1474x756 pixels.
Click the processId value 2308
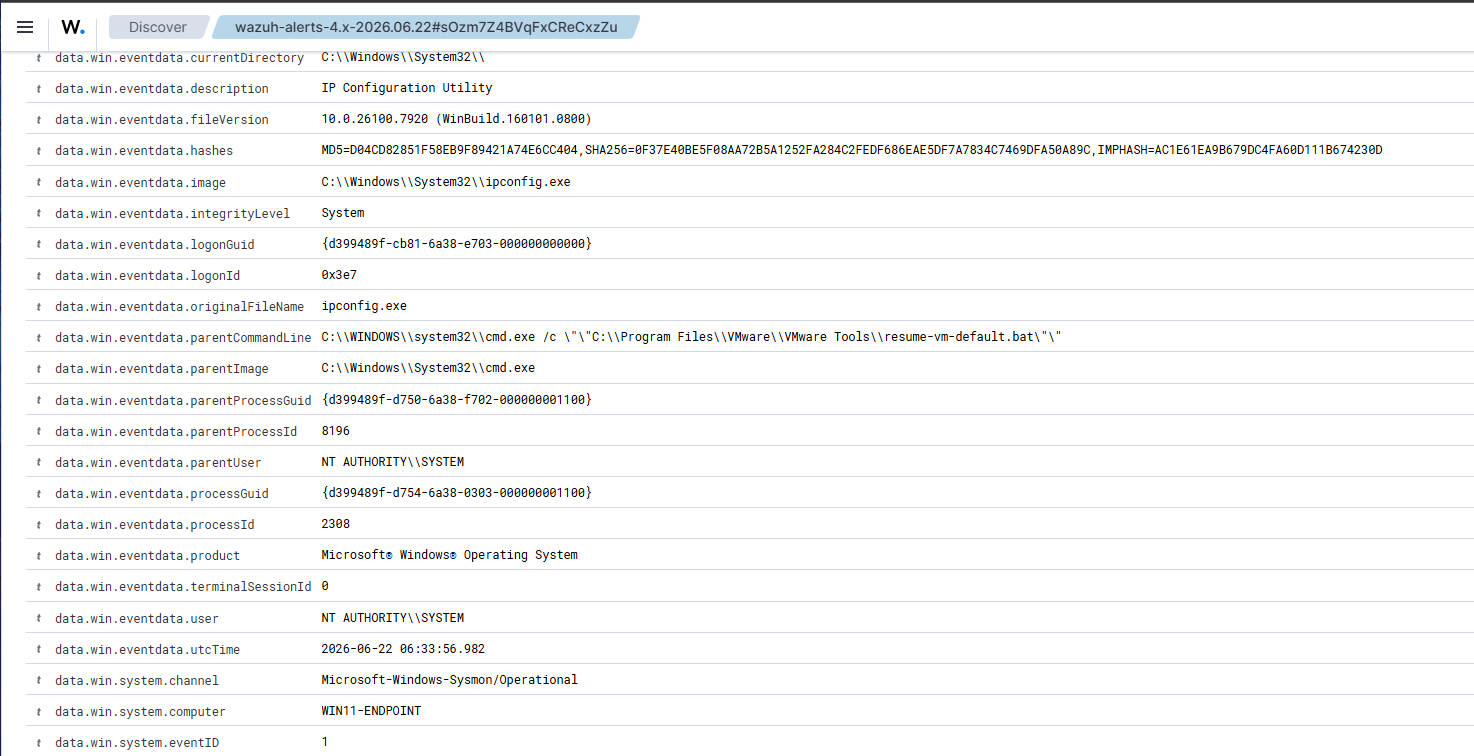pyautogui.click(x=336, y=524)
